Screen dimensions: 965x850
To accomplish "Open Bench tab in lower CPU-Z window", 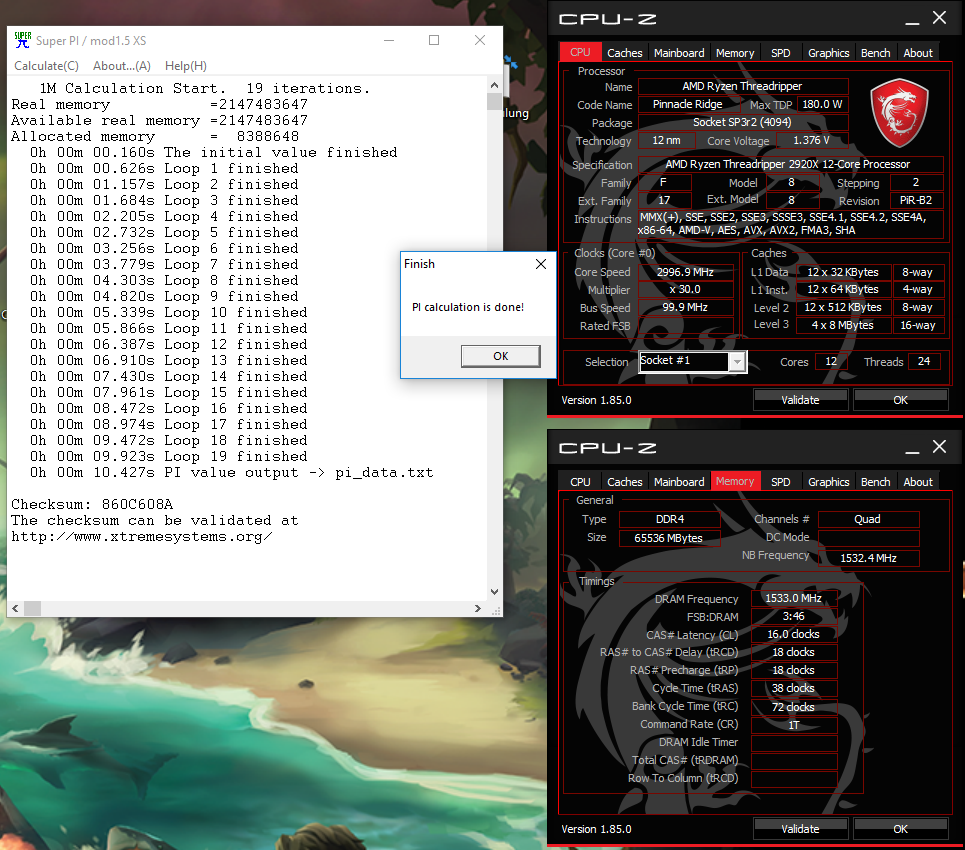I will [x=875, y=482].
